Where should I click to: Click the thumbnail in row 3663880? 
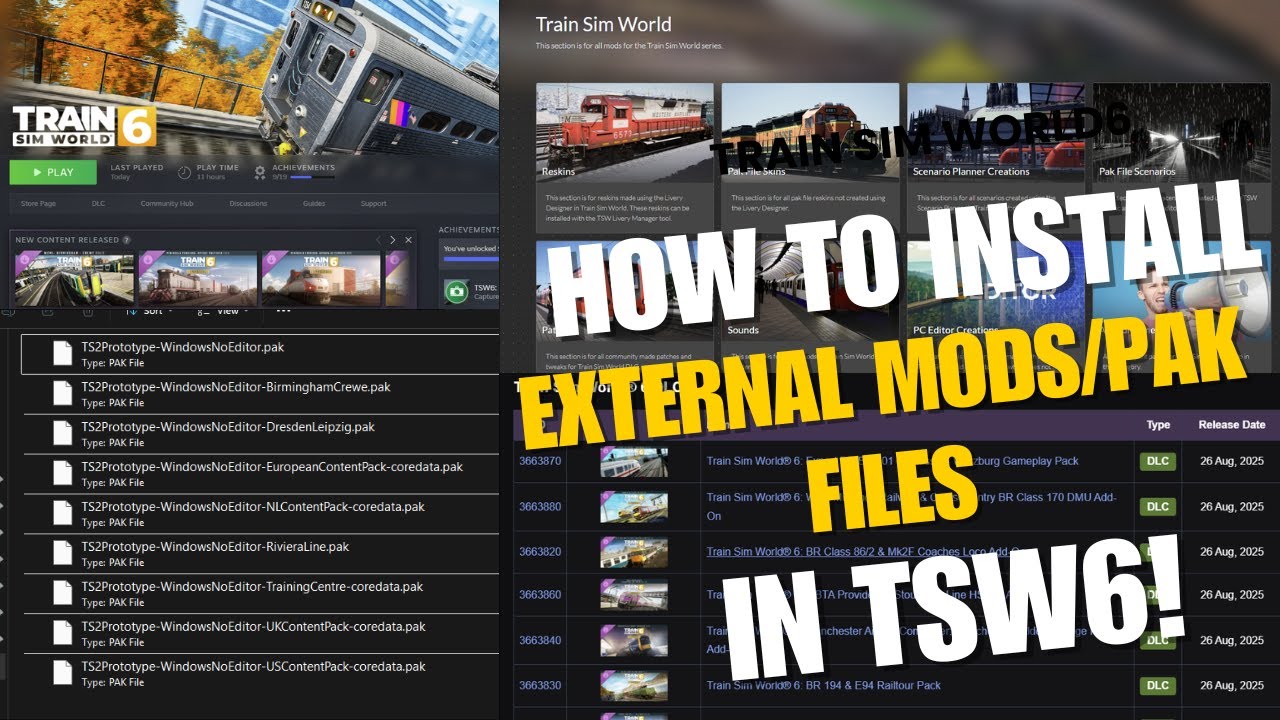pyautogui.click(x=634, y=506)
